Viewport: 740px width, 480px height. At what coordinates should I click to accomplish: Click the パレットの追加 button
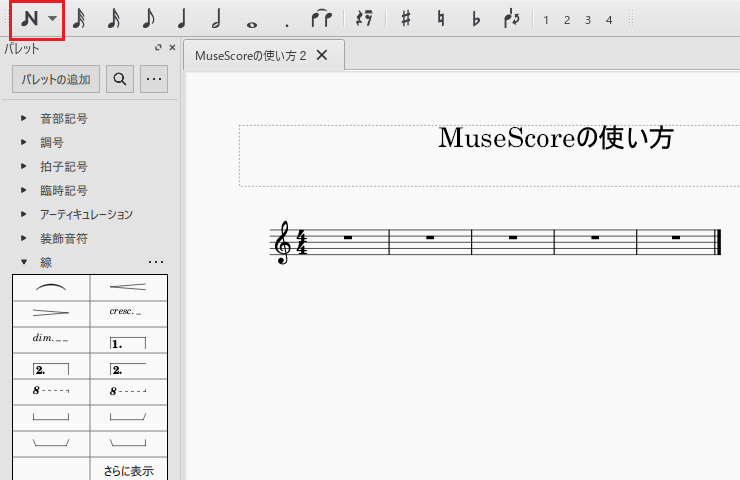(56, 79)
